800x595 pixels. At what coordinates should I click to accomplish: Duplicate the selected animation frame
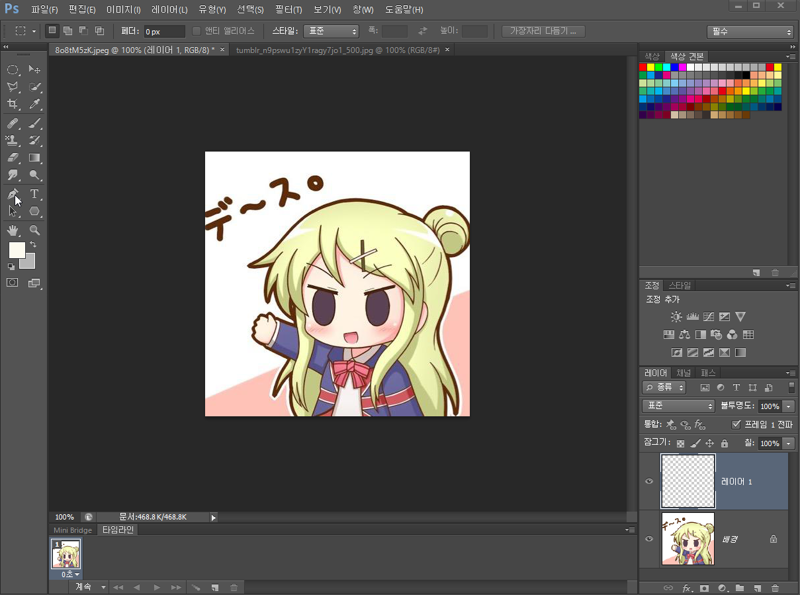point(215,588)
